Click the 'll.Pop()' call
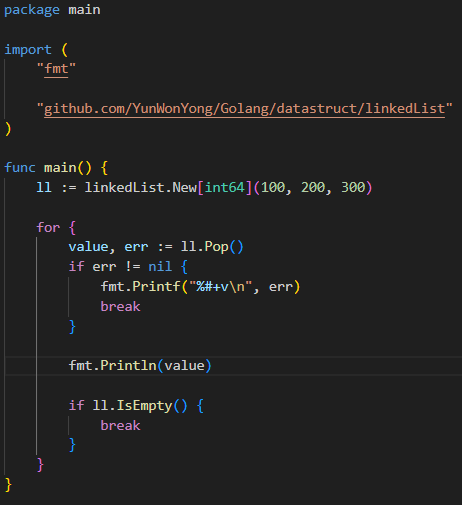462x505 pixels. [212, 247]
